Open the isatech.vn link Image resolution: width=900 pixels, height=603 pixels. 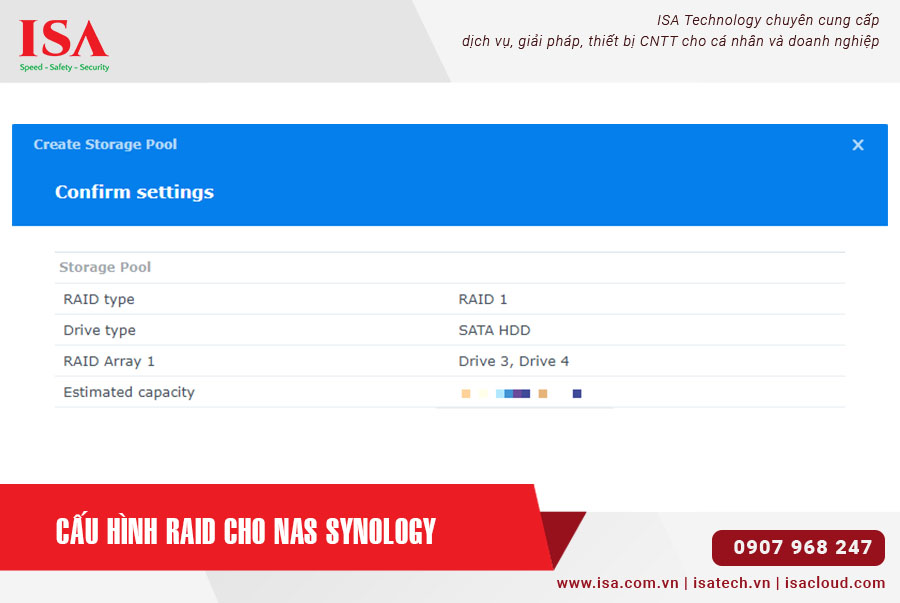coord(731,583)
